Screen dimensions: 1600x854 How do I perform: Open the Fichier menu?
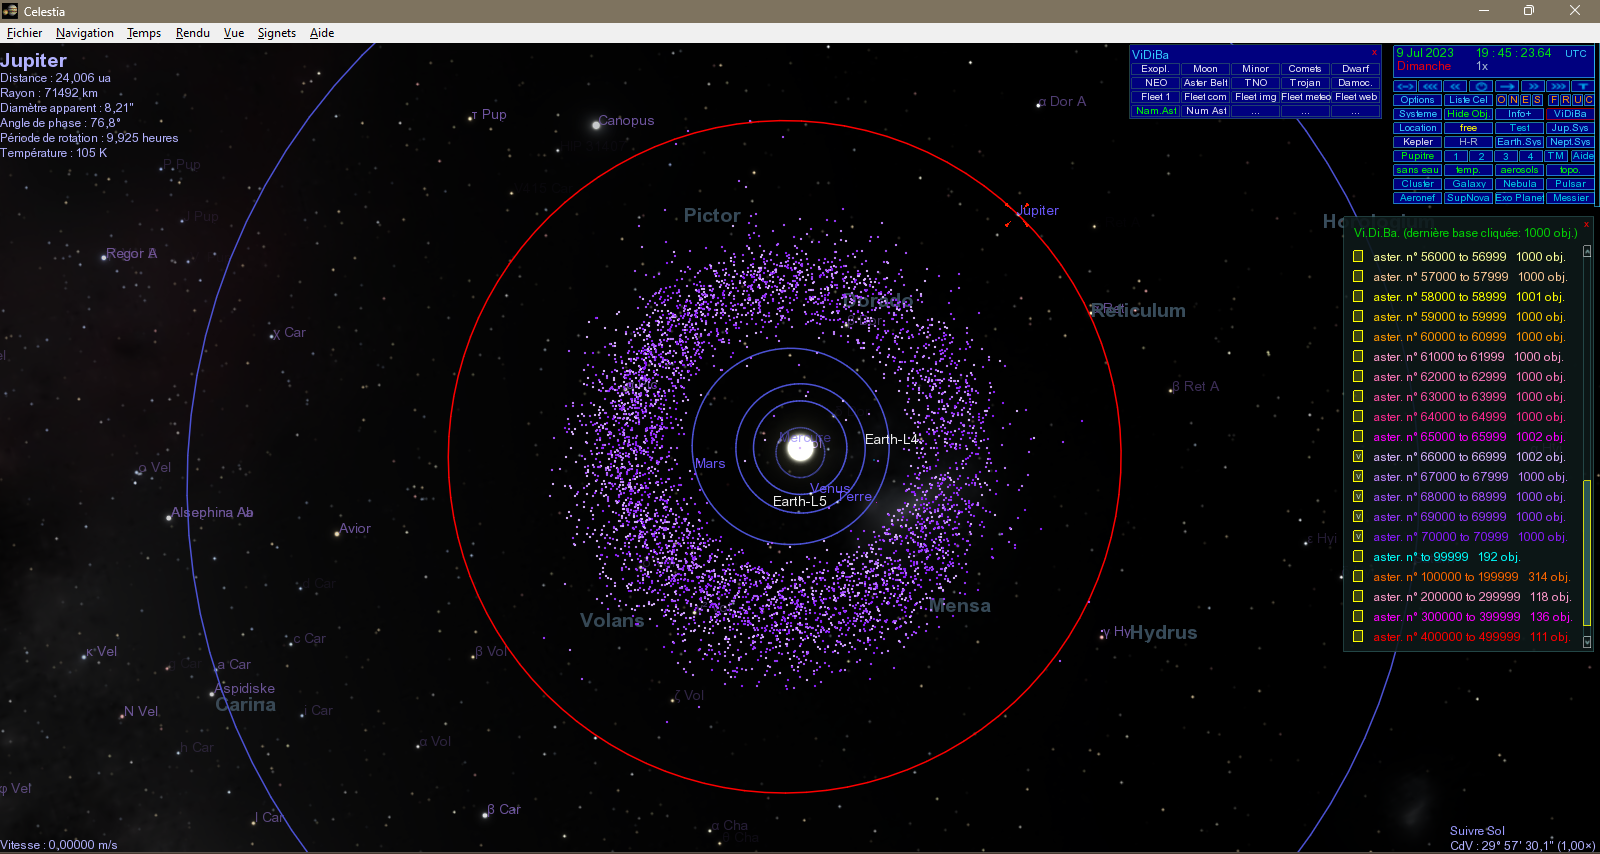coord(24,33)
